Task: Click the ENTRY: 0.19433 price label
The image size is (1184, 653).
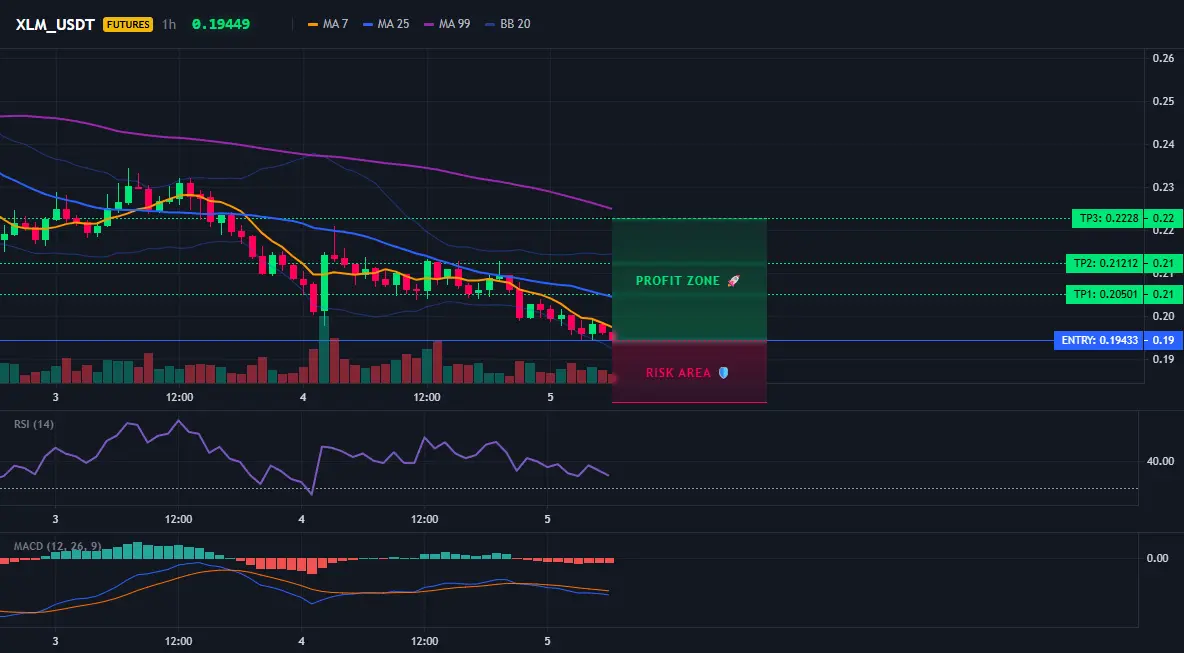Action: click(1099, 340)
